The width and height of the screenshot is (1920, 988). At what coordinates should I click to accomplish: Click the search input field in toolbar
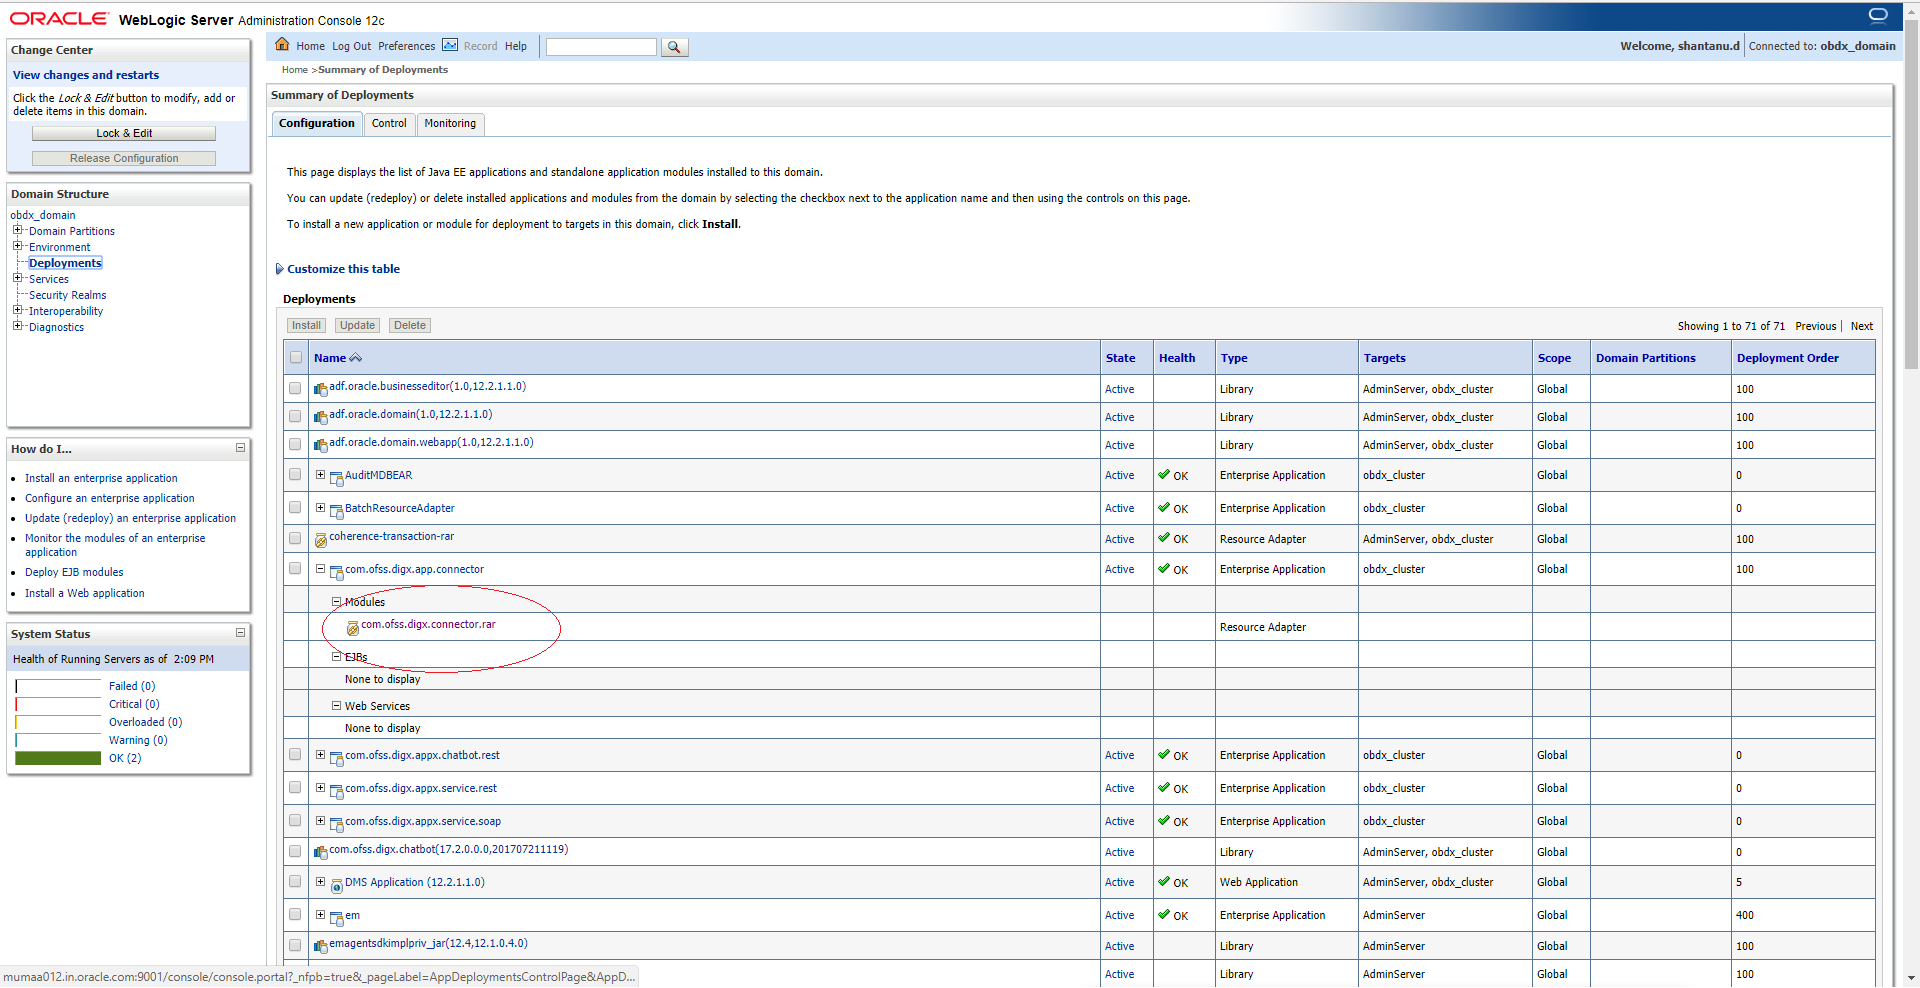[x=601, y=47]
